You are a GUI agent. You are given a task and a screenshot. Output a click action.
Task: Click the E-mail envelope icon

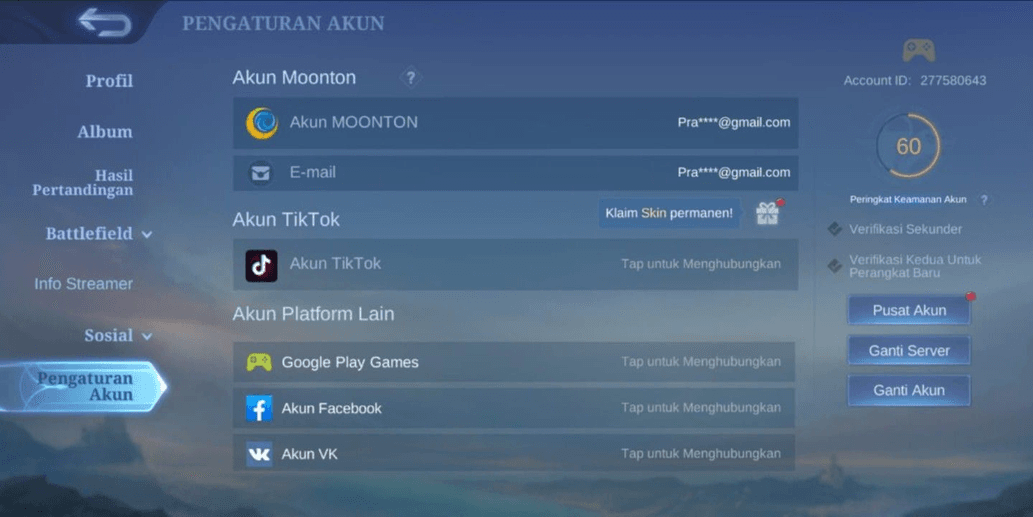(x=261, y=173)
